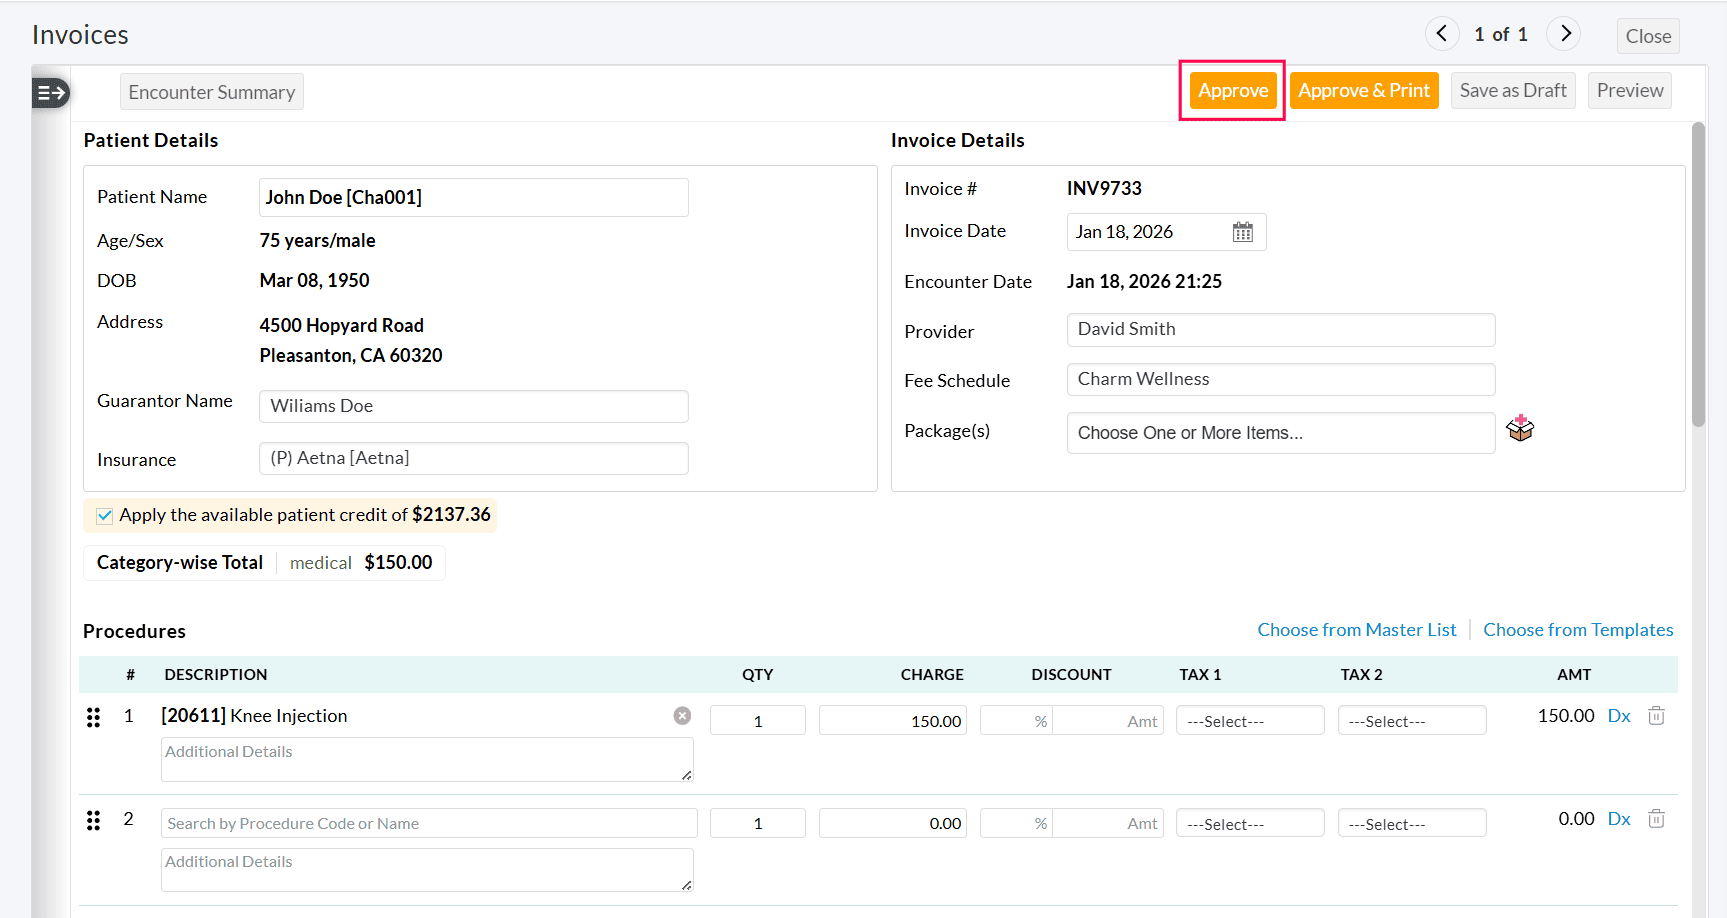Uncheck the apply patient credit checkbox
This screenshot has height=918, width=1727.
[x=104, y=515]
